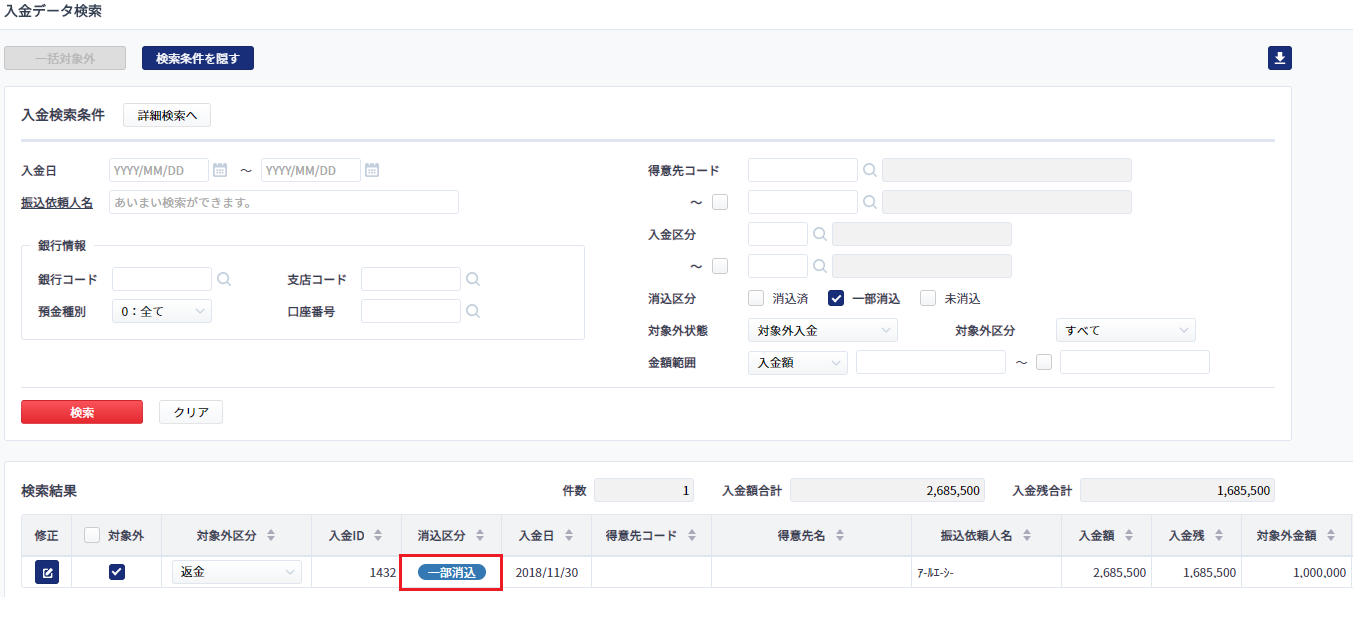
Task: Check the 消込済 checkbox
Action: click(x=757, y=298)
